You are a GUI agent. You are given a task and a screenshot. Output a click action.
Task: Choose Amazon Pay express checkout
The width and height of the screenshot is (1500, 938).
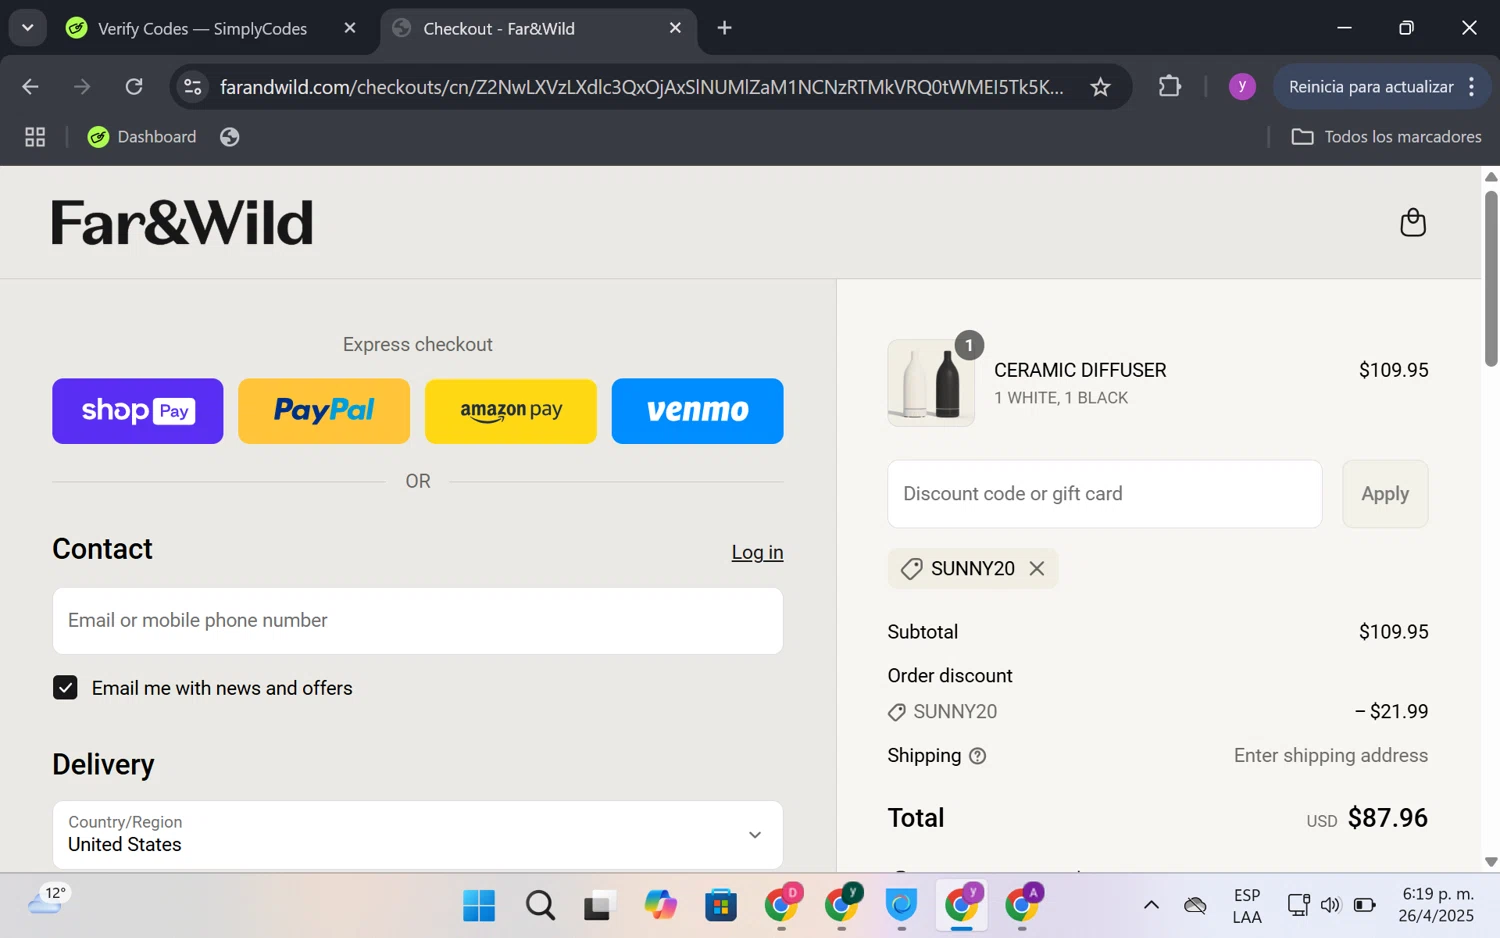pos(511,411)
